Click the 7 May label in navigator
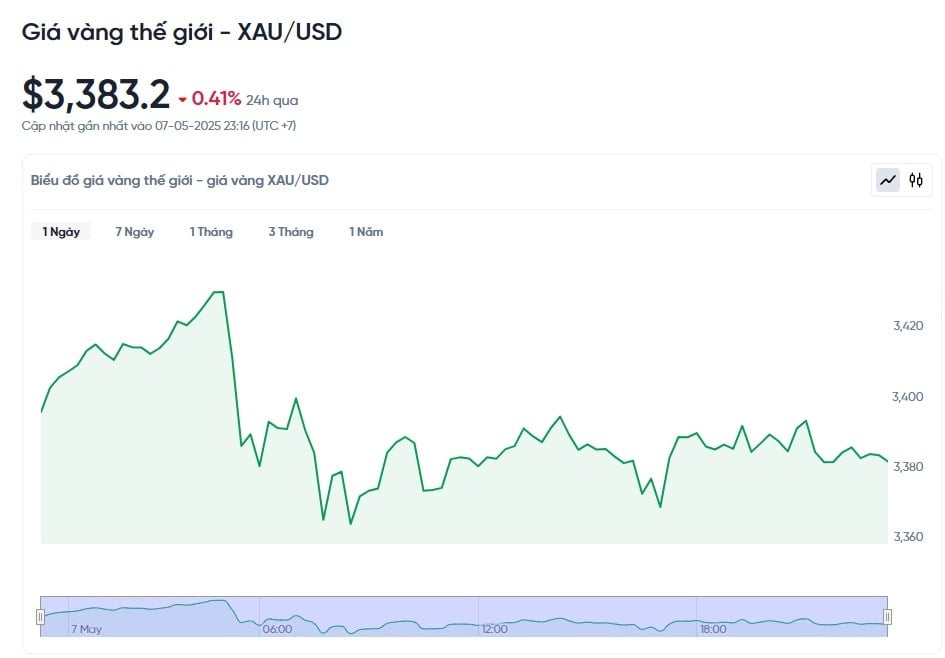 [86, 629]
